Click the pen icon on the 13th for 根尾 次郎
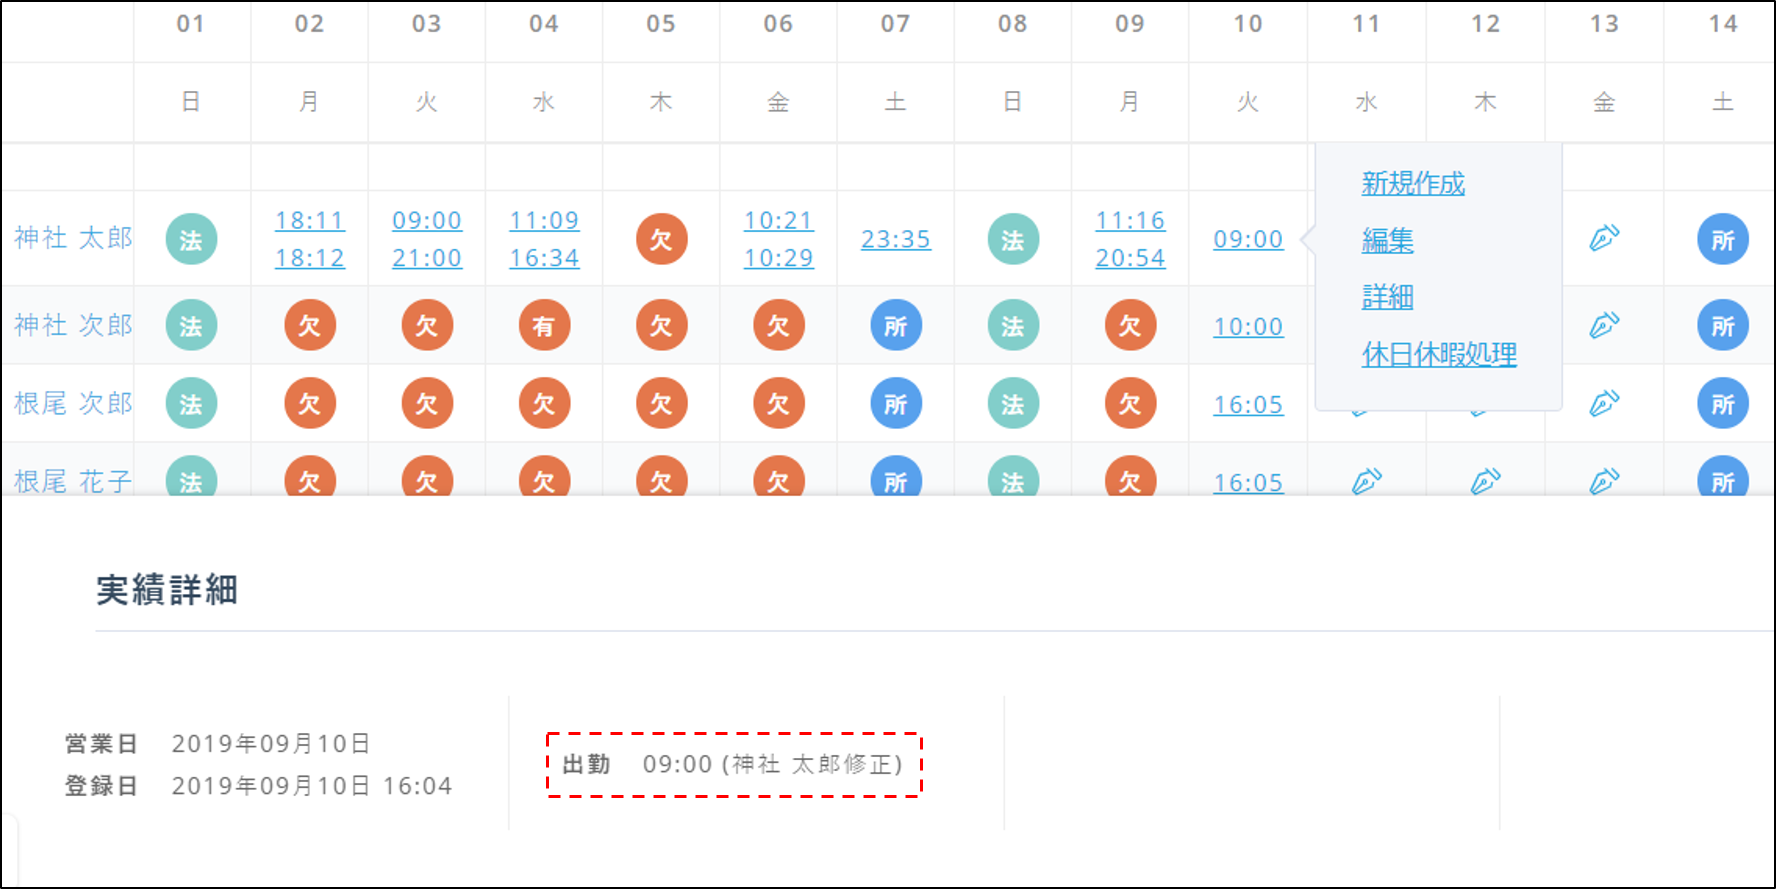Screen dimensions: 1776x889 click(1604, 403)
